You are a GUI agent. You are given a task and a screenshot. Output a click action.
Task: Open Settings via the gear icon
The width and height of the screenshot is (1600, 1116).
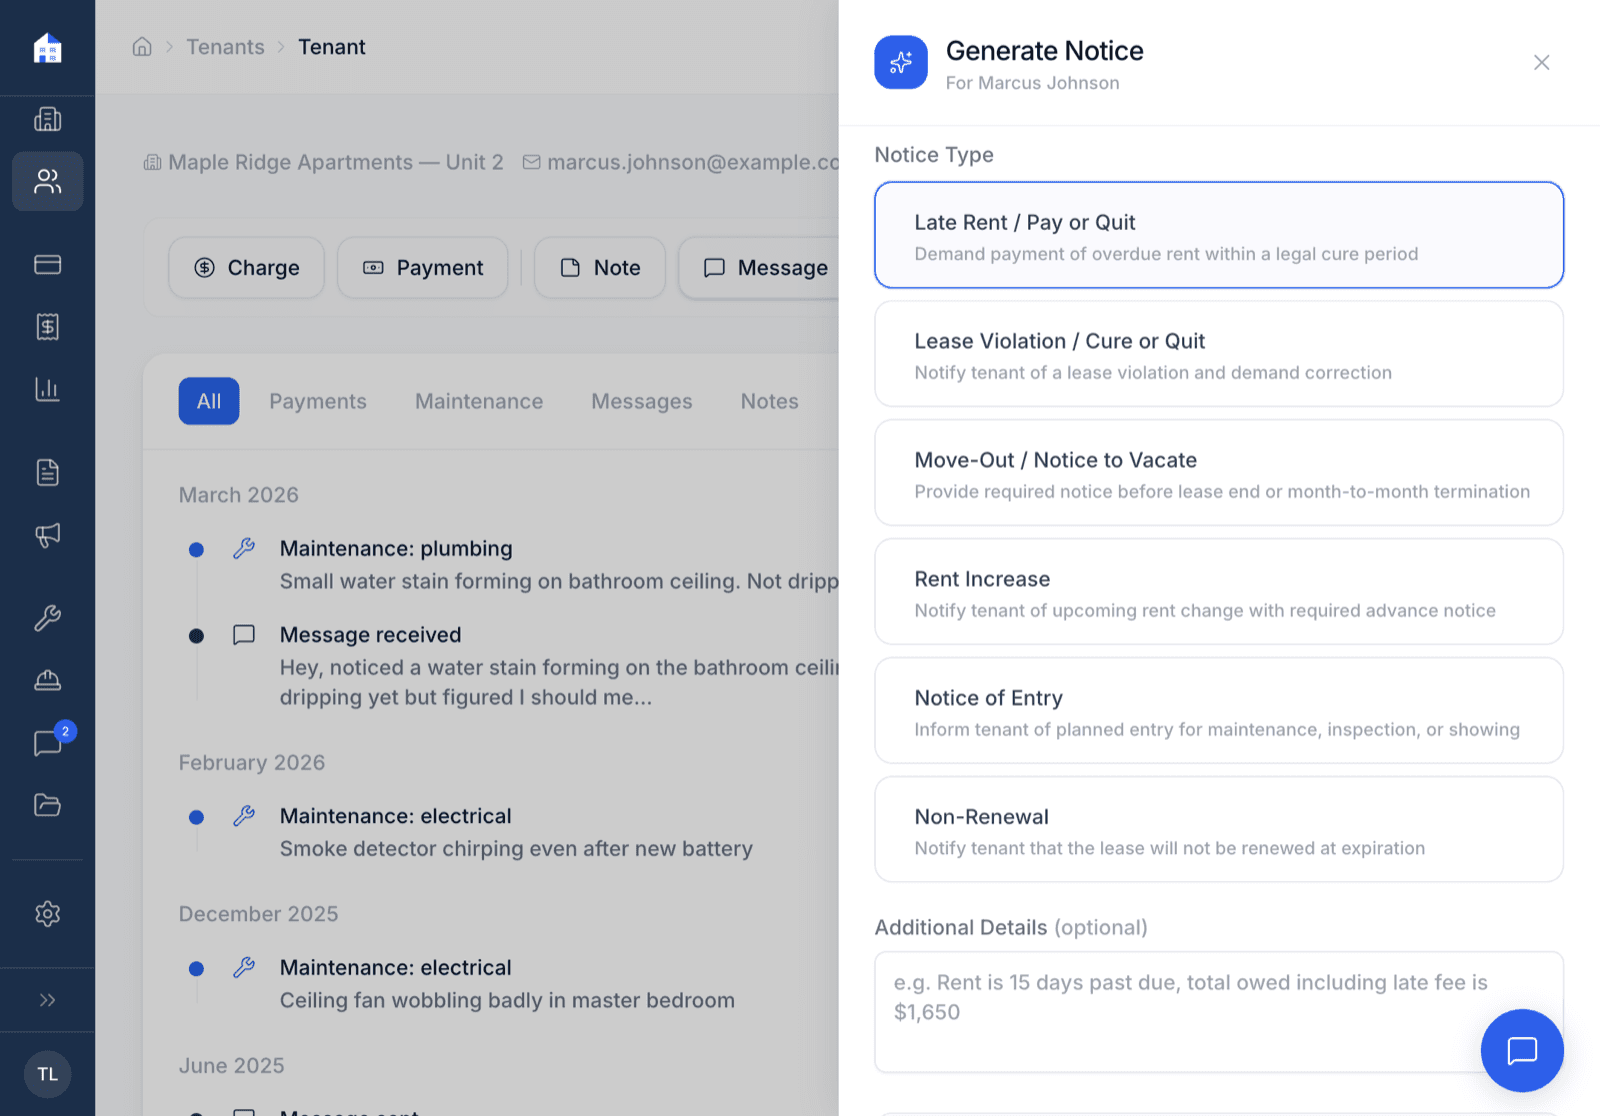tap(47, 913)
